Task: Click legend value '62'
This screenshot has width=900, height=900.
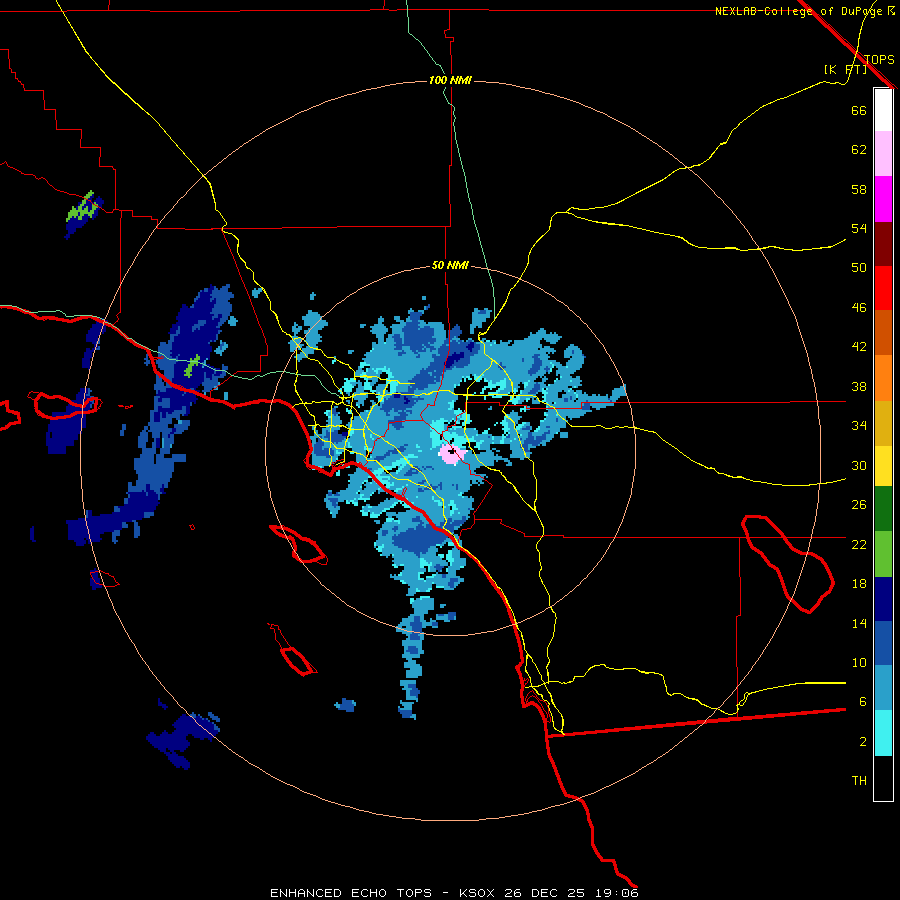Action: [859, 150]
